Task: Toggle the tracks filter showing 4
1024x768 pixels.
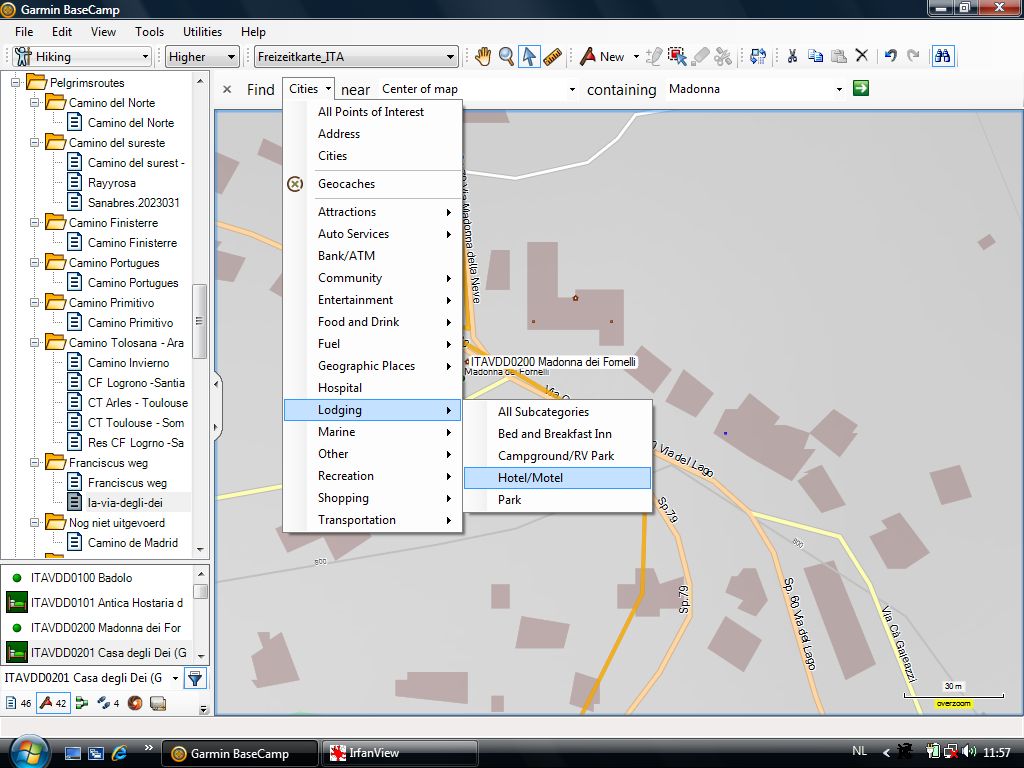Action: click(x=107, y=703)
